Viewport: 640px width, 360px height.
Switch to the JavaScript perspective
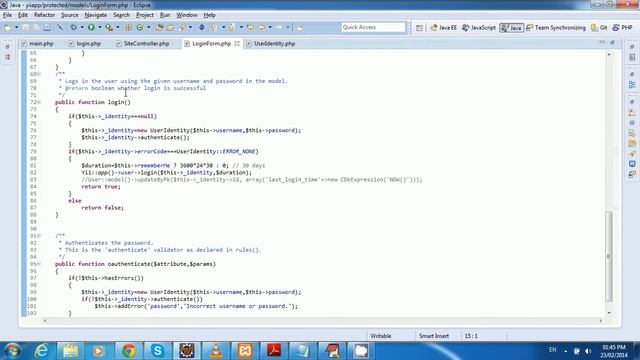(x=479, y=28)
